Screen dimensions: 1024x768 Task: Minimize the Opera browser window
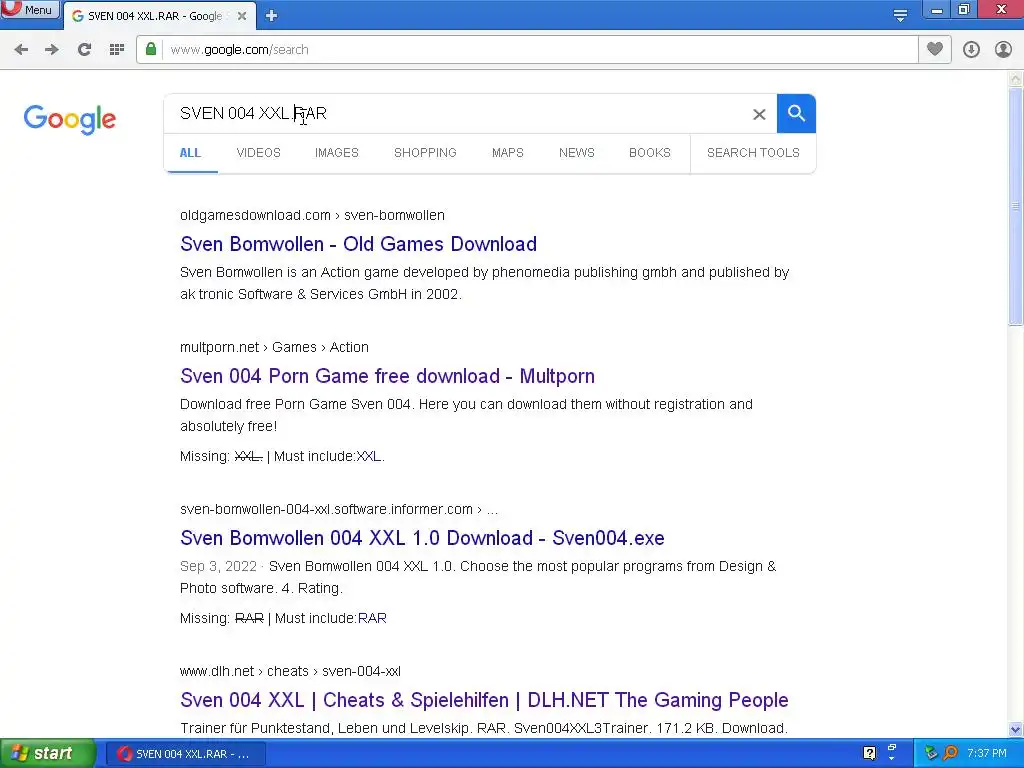click(x=937, y=9)
